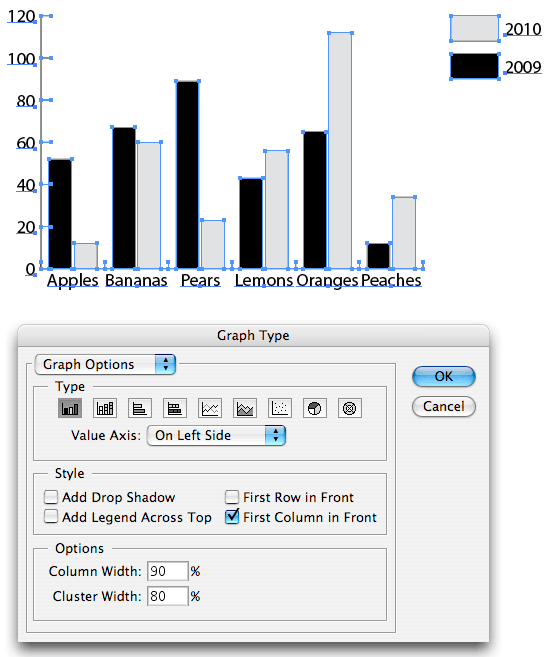Click the Column Width input field
Screen dimensions: 550x657
pos(168,571)
